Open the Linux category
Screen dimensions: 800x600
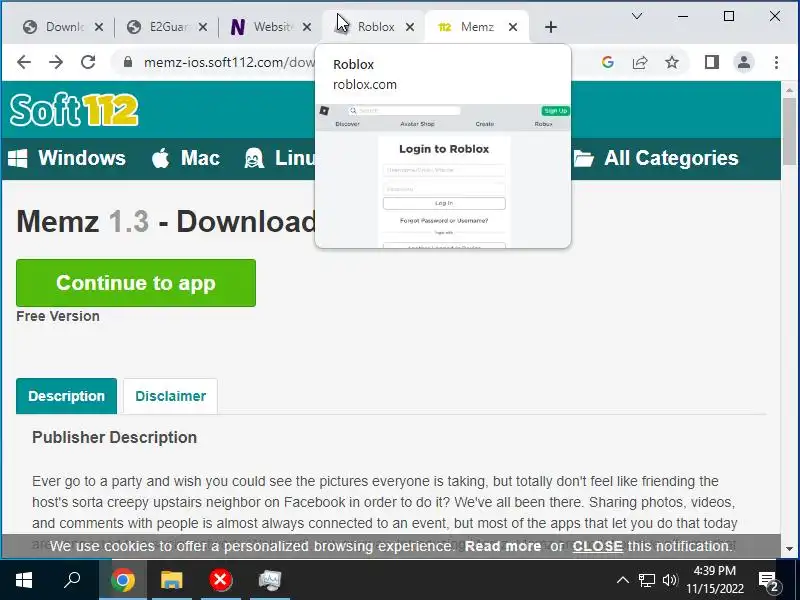click(280, 158)
